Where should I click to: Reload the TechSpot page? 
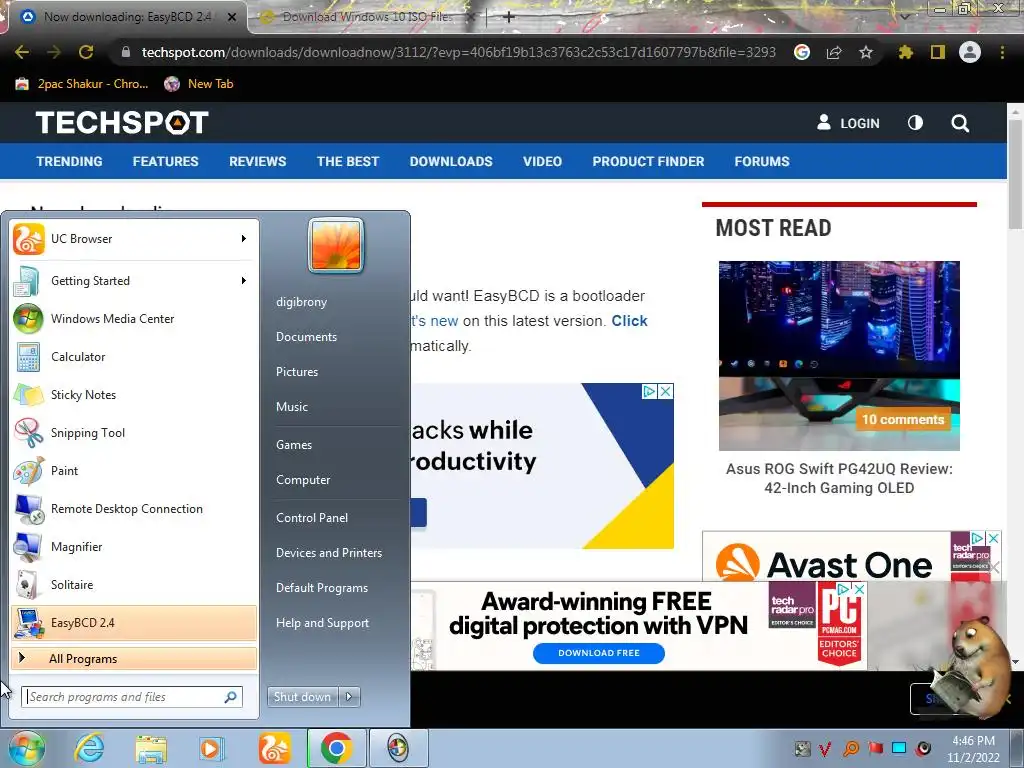(86, 52)
